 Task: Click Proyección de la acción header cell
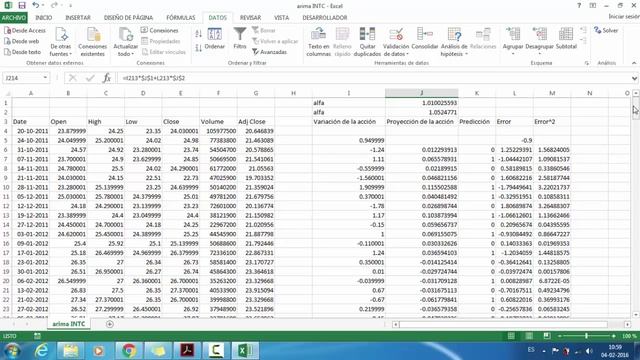[422, 122]
